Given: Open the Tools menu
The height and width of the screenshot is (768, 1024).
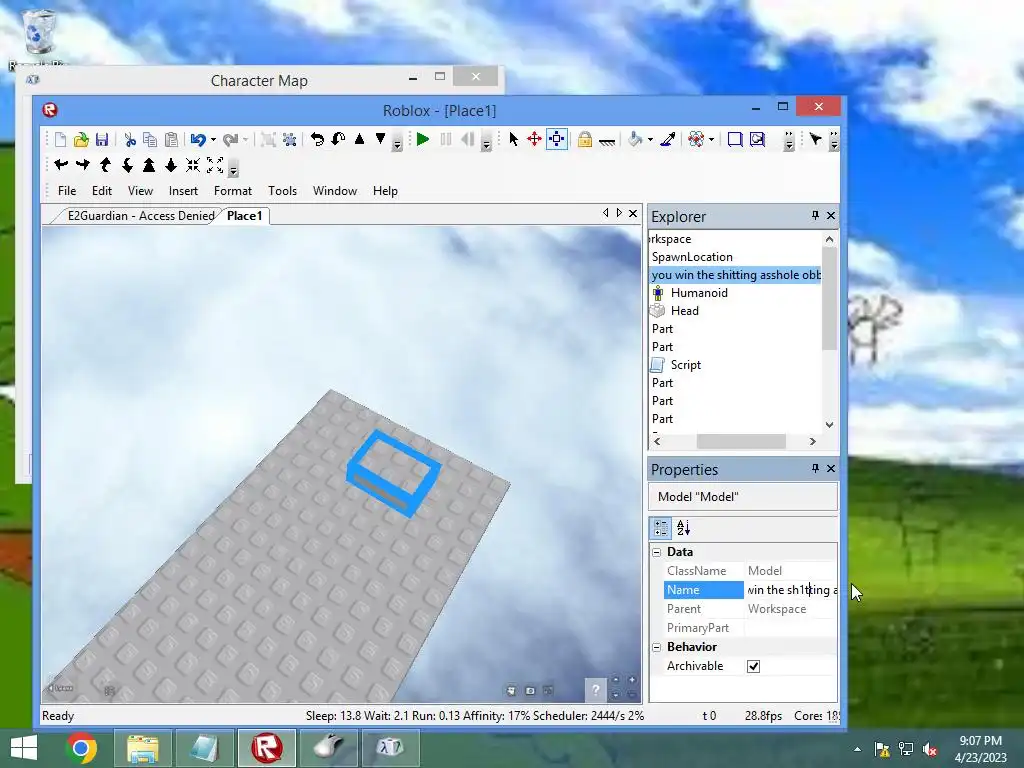Looking at the screenshot, I should (x=282, y=191).
